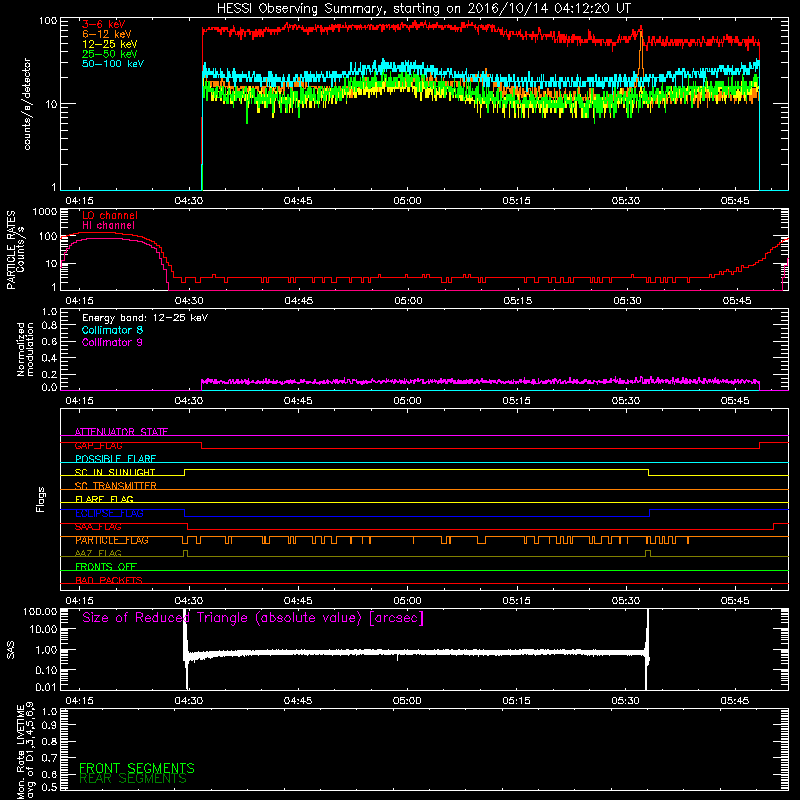Click the ECLIPSE_FLAG label
The height and width of the screenshot is (800, 800).
click(x=109, y=513)
